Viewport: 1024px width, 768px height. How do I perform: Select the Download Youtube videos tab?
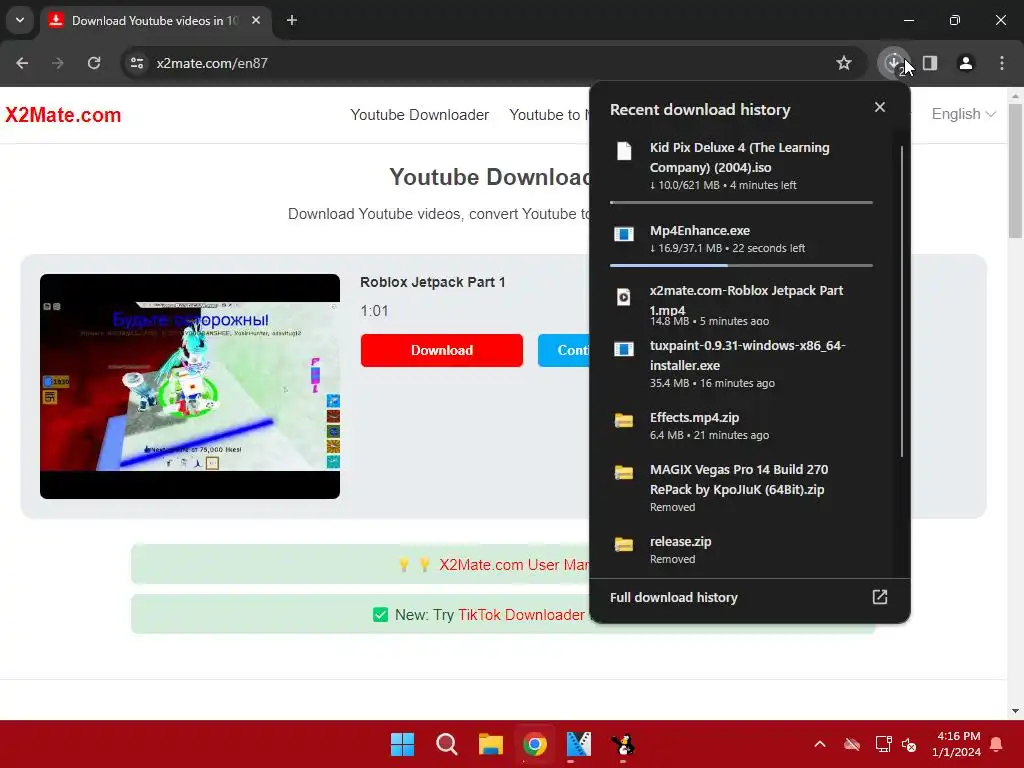point(155,21)
